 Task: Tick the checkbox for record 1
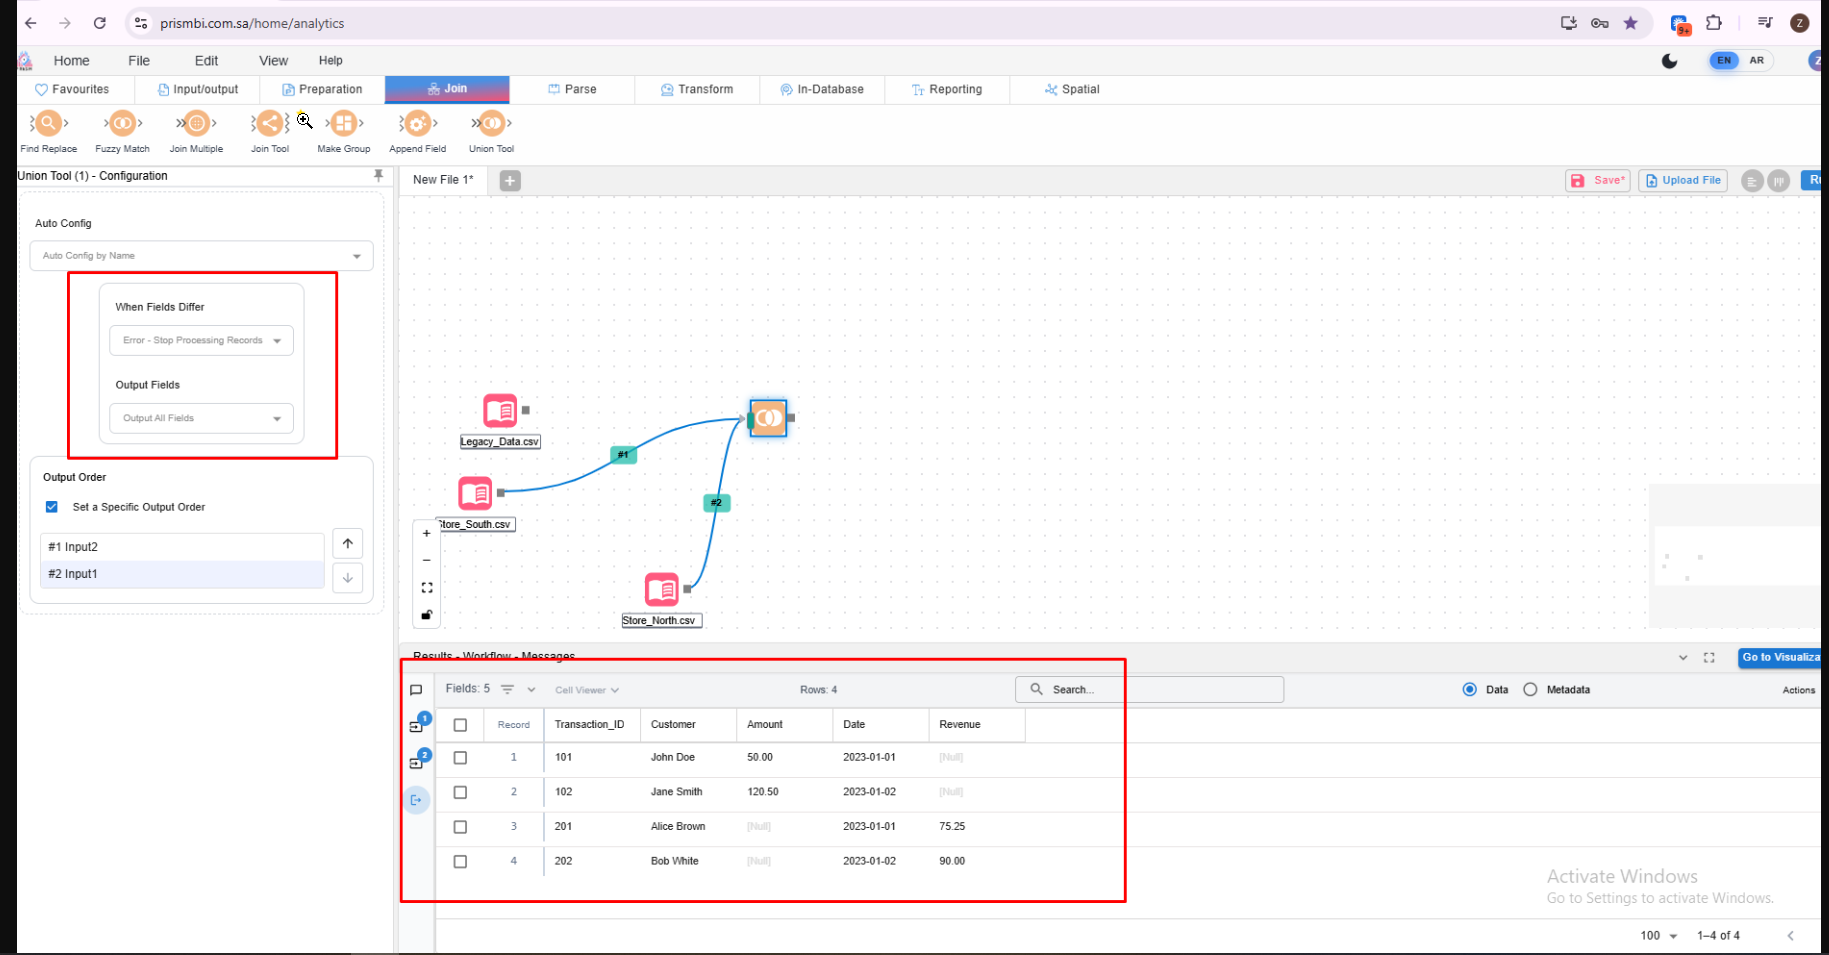(x=460, y=758)
